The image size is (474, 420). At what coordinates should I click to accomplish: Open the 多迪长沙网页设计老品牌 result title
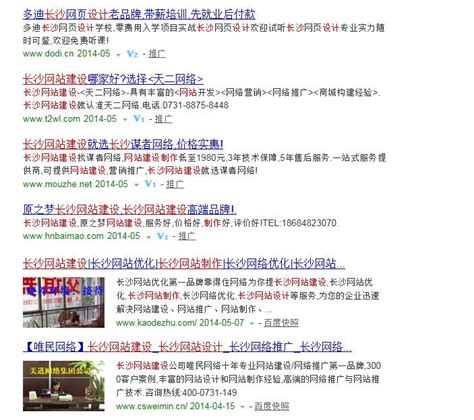click(x=139, y=14)
